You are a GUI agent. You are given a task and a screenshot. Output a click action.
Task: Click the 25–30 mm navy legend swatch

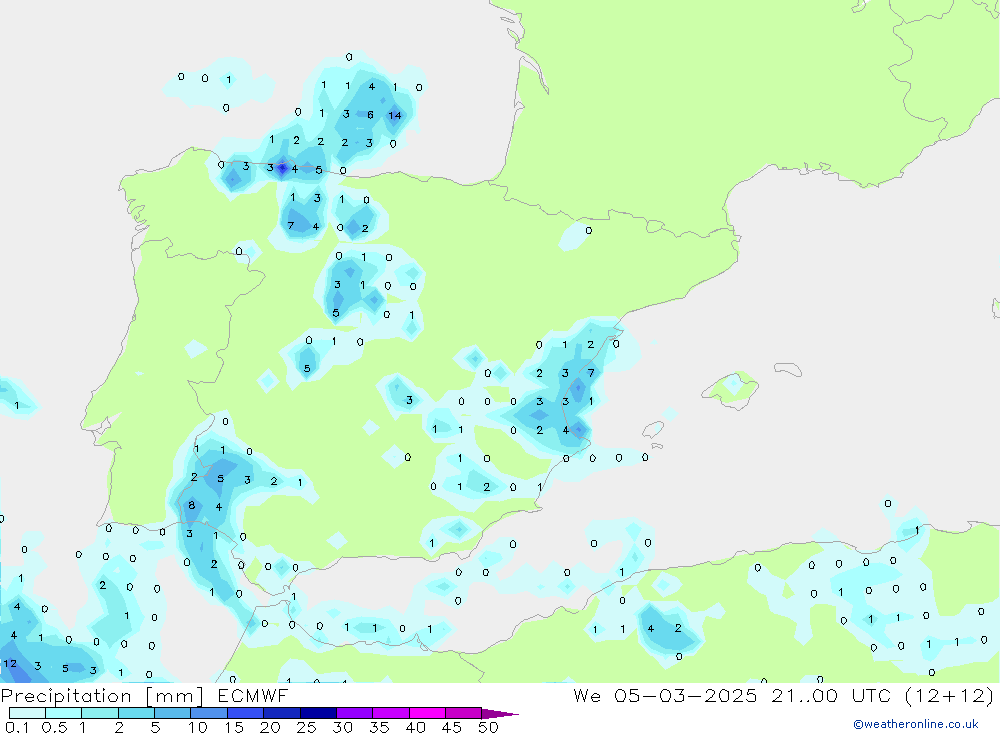[x=318, y=713]
